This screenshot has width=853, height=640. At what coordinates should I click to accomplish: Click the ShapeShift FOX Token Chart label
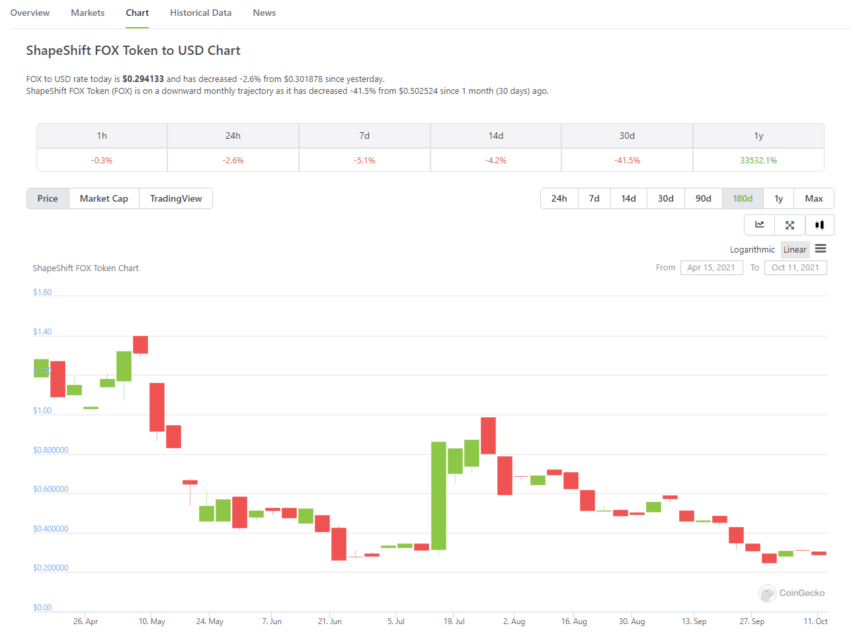tap(85, 268)
